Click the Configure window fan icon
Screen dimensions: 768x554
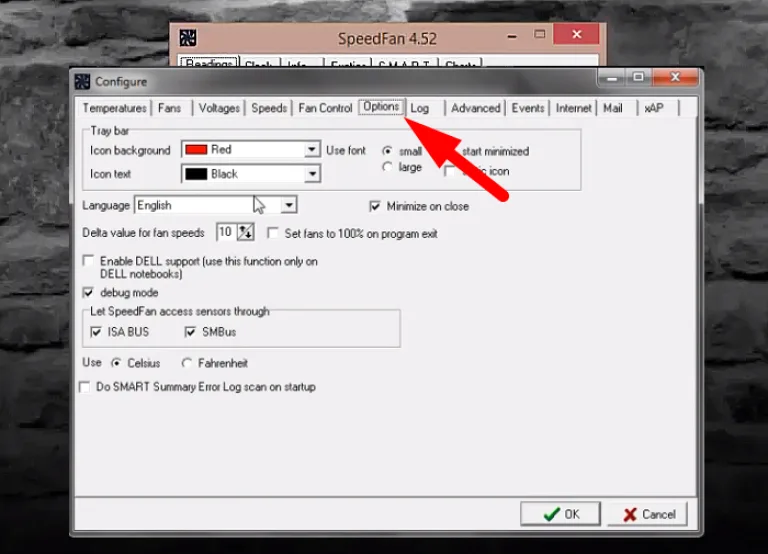[82, 81]
